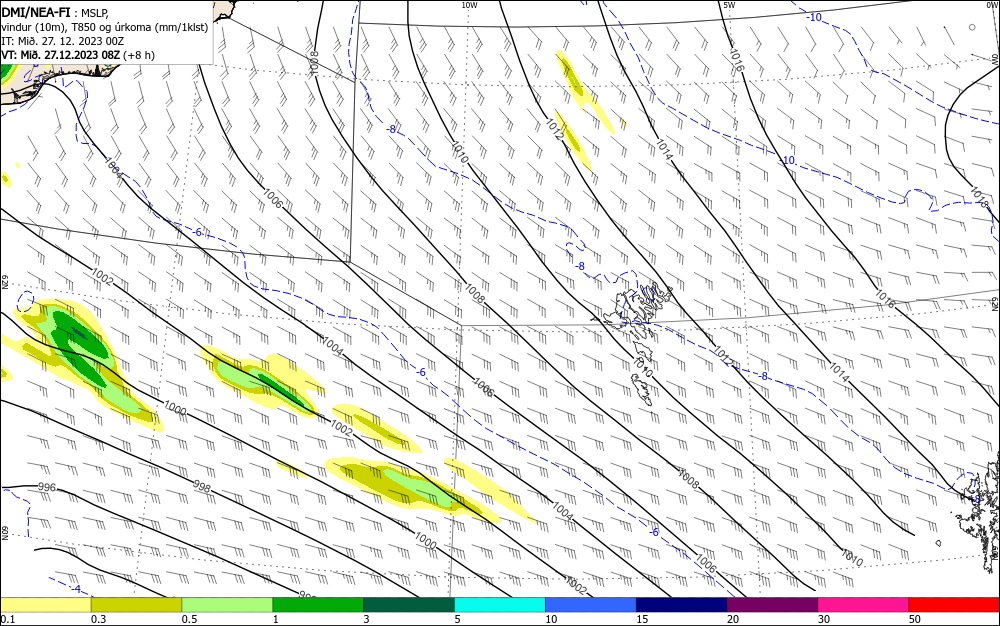Screen dimensions: 1000x626
Task: Click the olive 0.3–0.5 mm legend swatch
Action: pos(136,604)
